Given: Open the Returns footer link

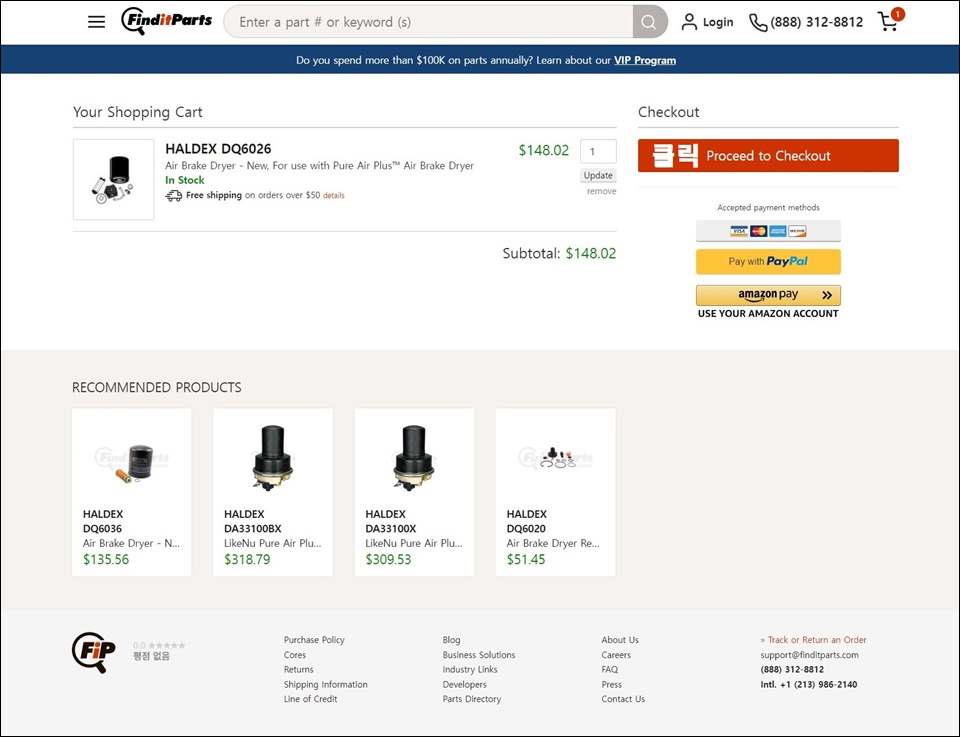Looking at the screenshot, I should (x=298, y=670).
